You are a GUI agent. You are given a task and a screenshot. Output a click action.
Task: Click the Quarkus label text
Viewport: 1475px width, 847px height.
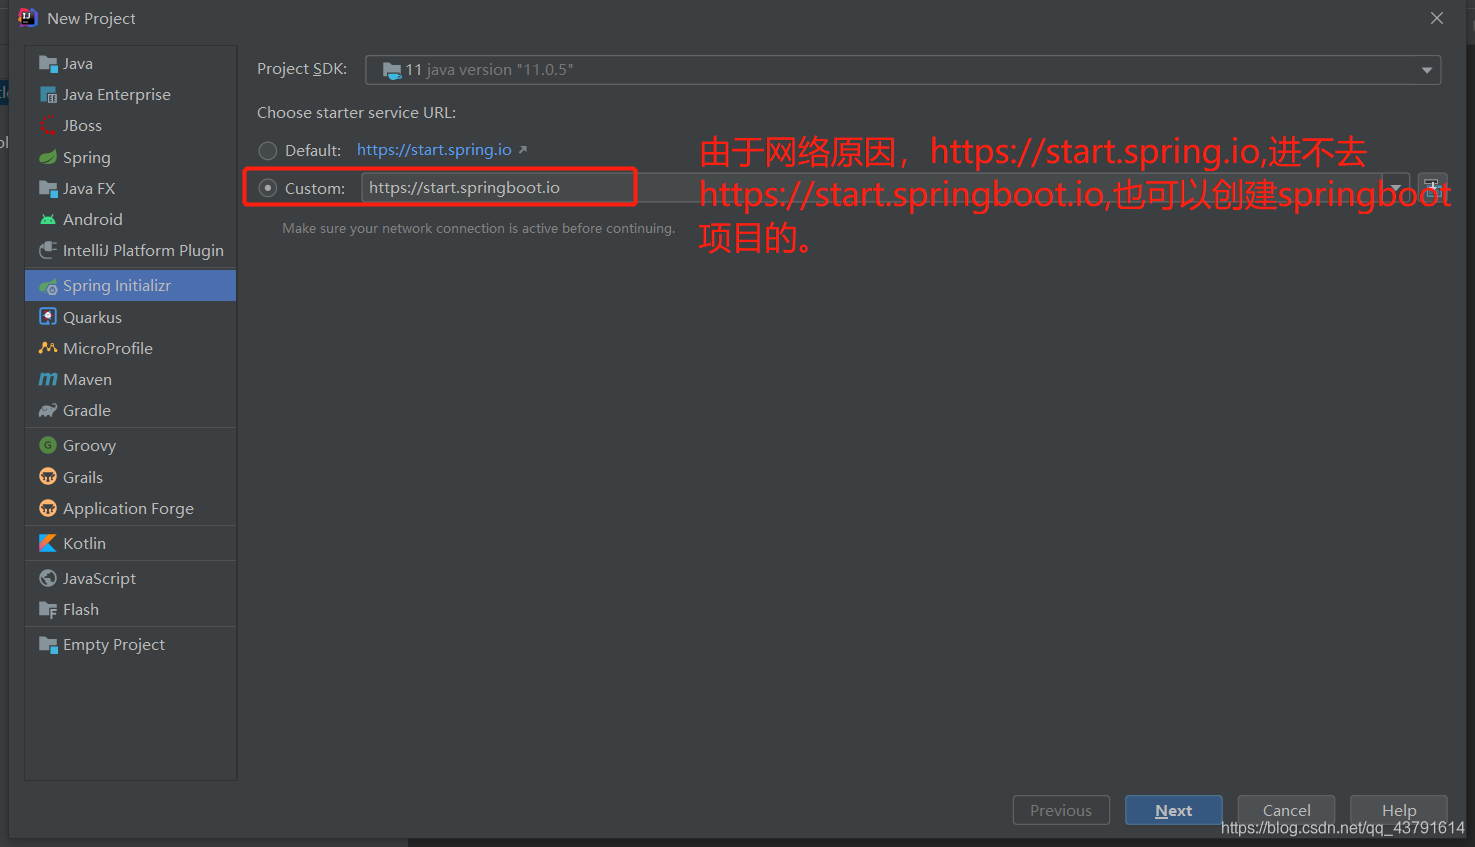coord(92,317)
